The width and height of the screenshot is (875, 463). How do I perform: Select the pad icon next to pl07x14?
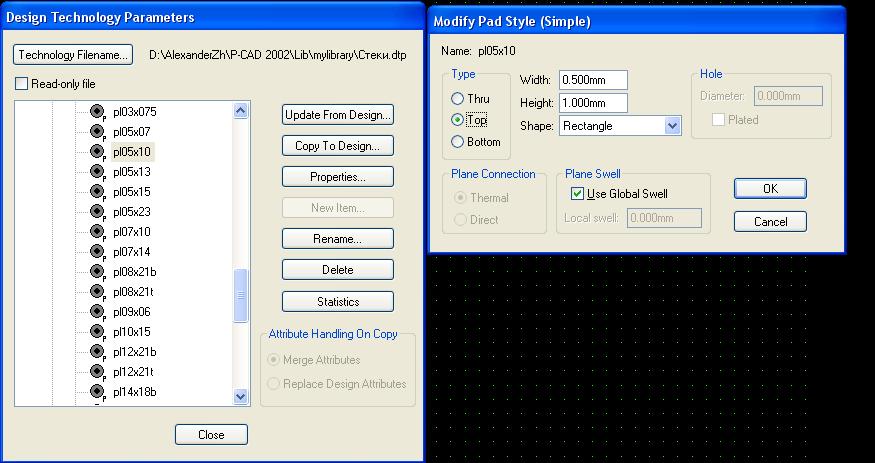[x=98, y=252]
